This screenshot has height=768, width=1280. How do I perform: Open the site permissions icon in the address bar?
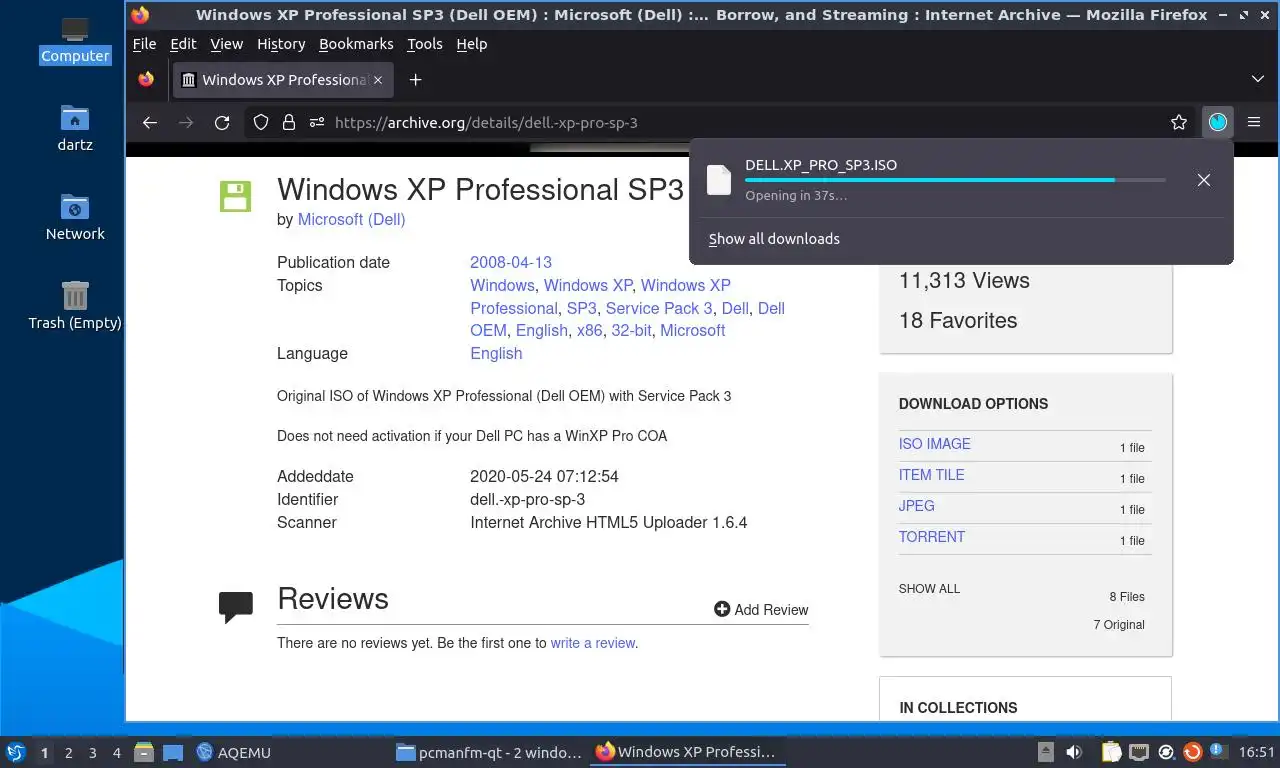(x=317, y=122)
